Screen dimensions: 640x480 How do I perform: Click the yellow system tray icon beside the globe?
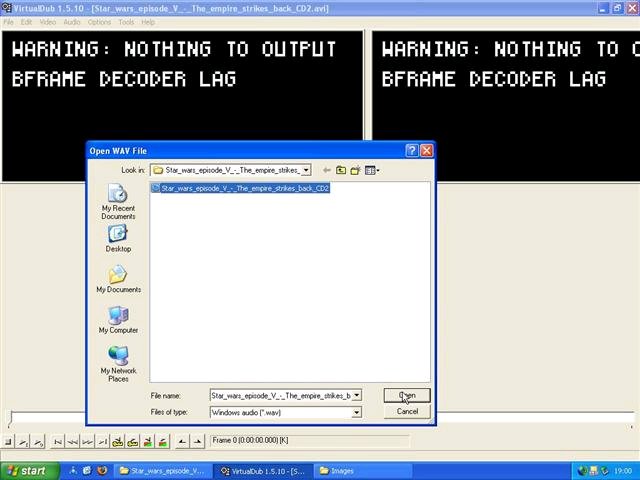point(593,471)
